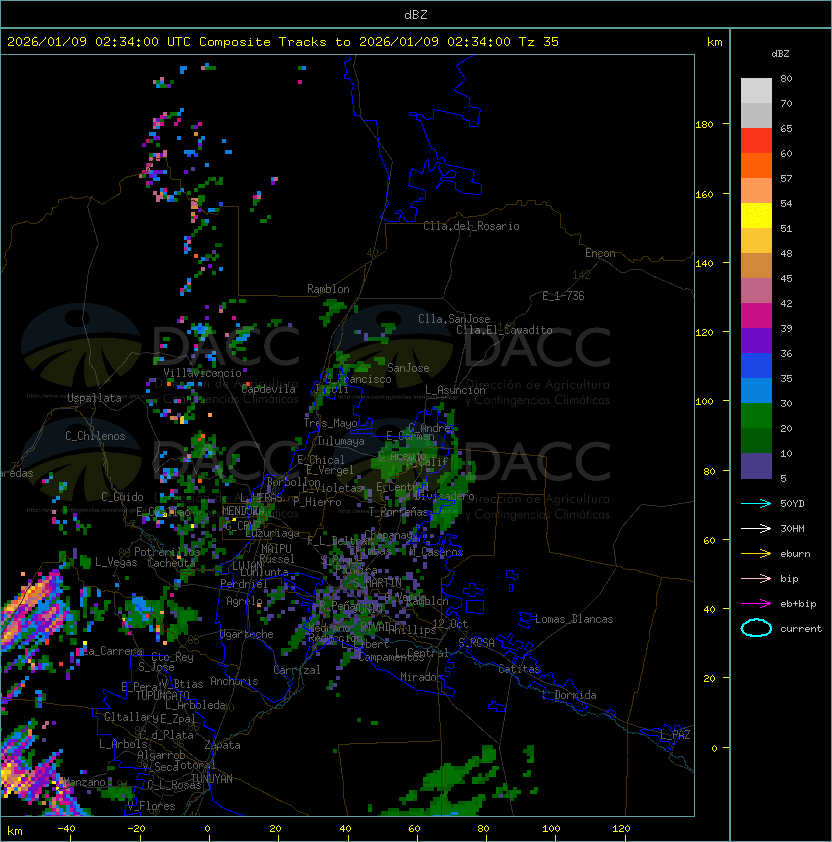Viewport: 832px width, 842px height.
Task: Select the magenta 39–42 dBZ swatch
Action: point(756,316)
